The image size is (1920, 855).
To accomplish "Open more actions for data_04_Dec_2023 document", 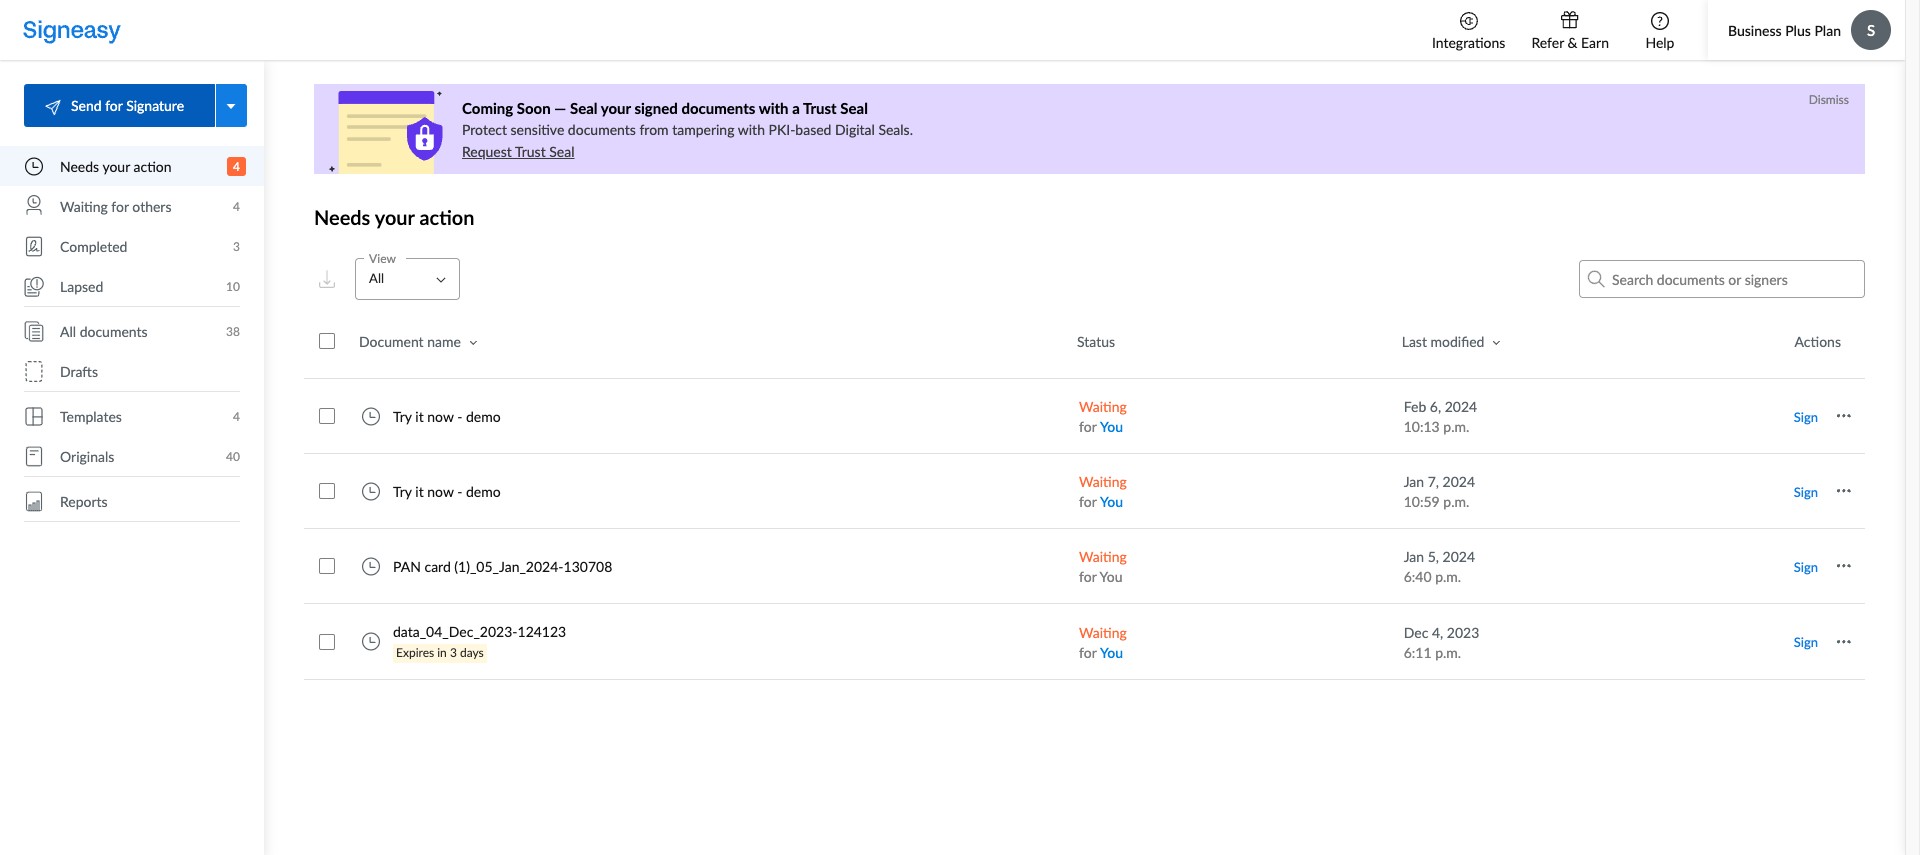I will coord(1844,642).
